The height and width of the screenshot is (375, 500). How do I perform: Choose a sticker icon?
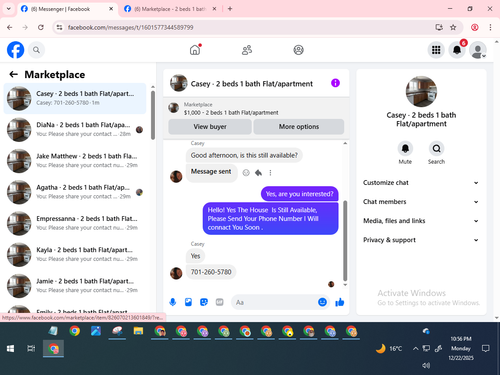pos(204,302)
